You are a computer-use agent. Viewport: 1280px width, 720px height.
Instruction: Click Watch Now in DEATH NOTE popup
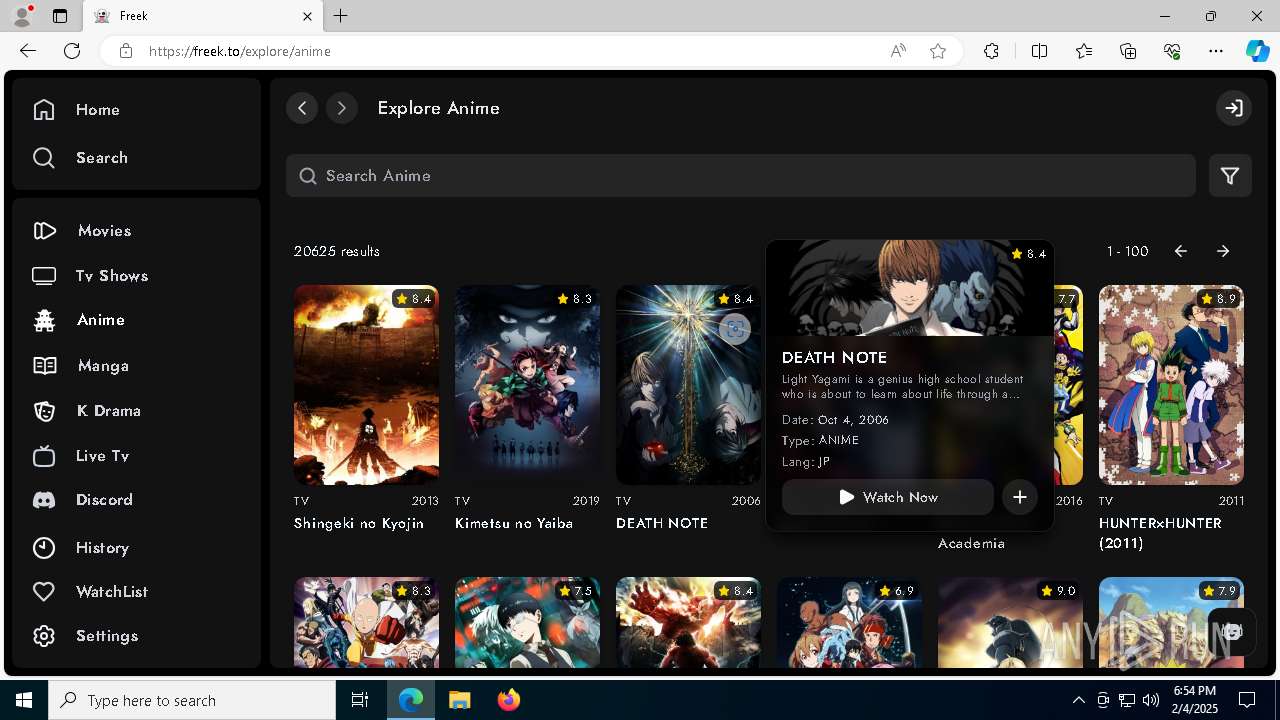(888, 497)
